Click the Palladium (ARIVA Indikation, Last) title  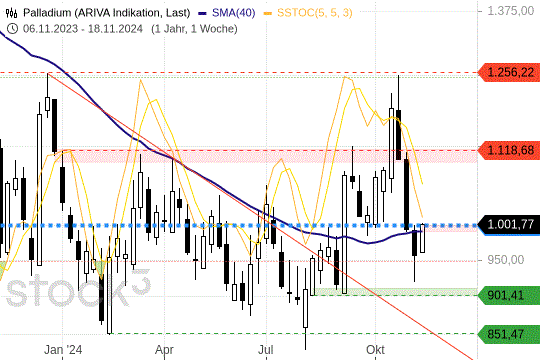[106, 13]
